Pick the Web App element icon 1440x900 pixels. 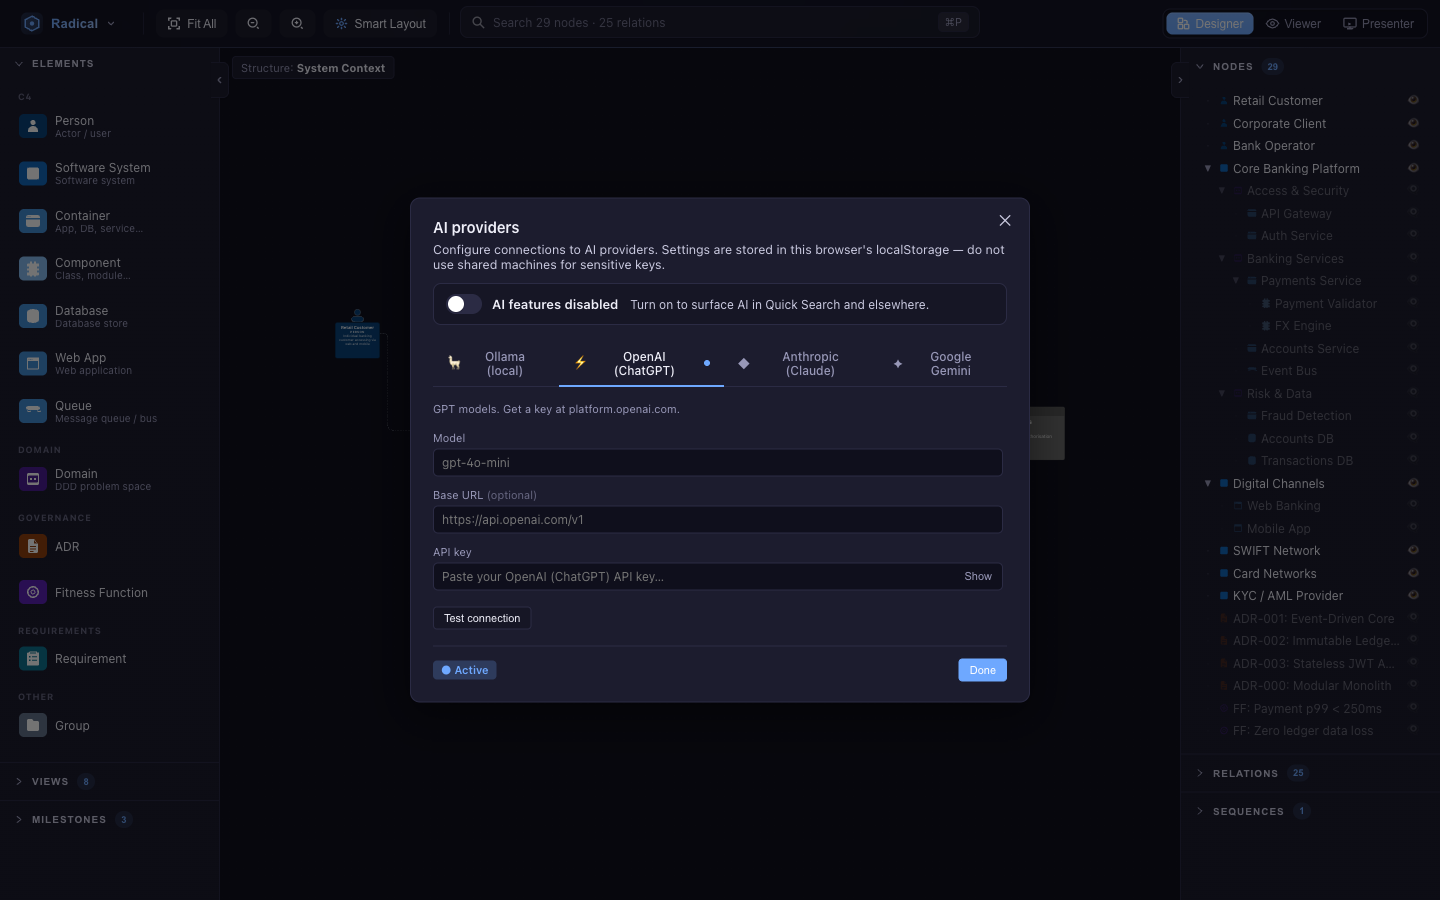[x=33, y=364]
